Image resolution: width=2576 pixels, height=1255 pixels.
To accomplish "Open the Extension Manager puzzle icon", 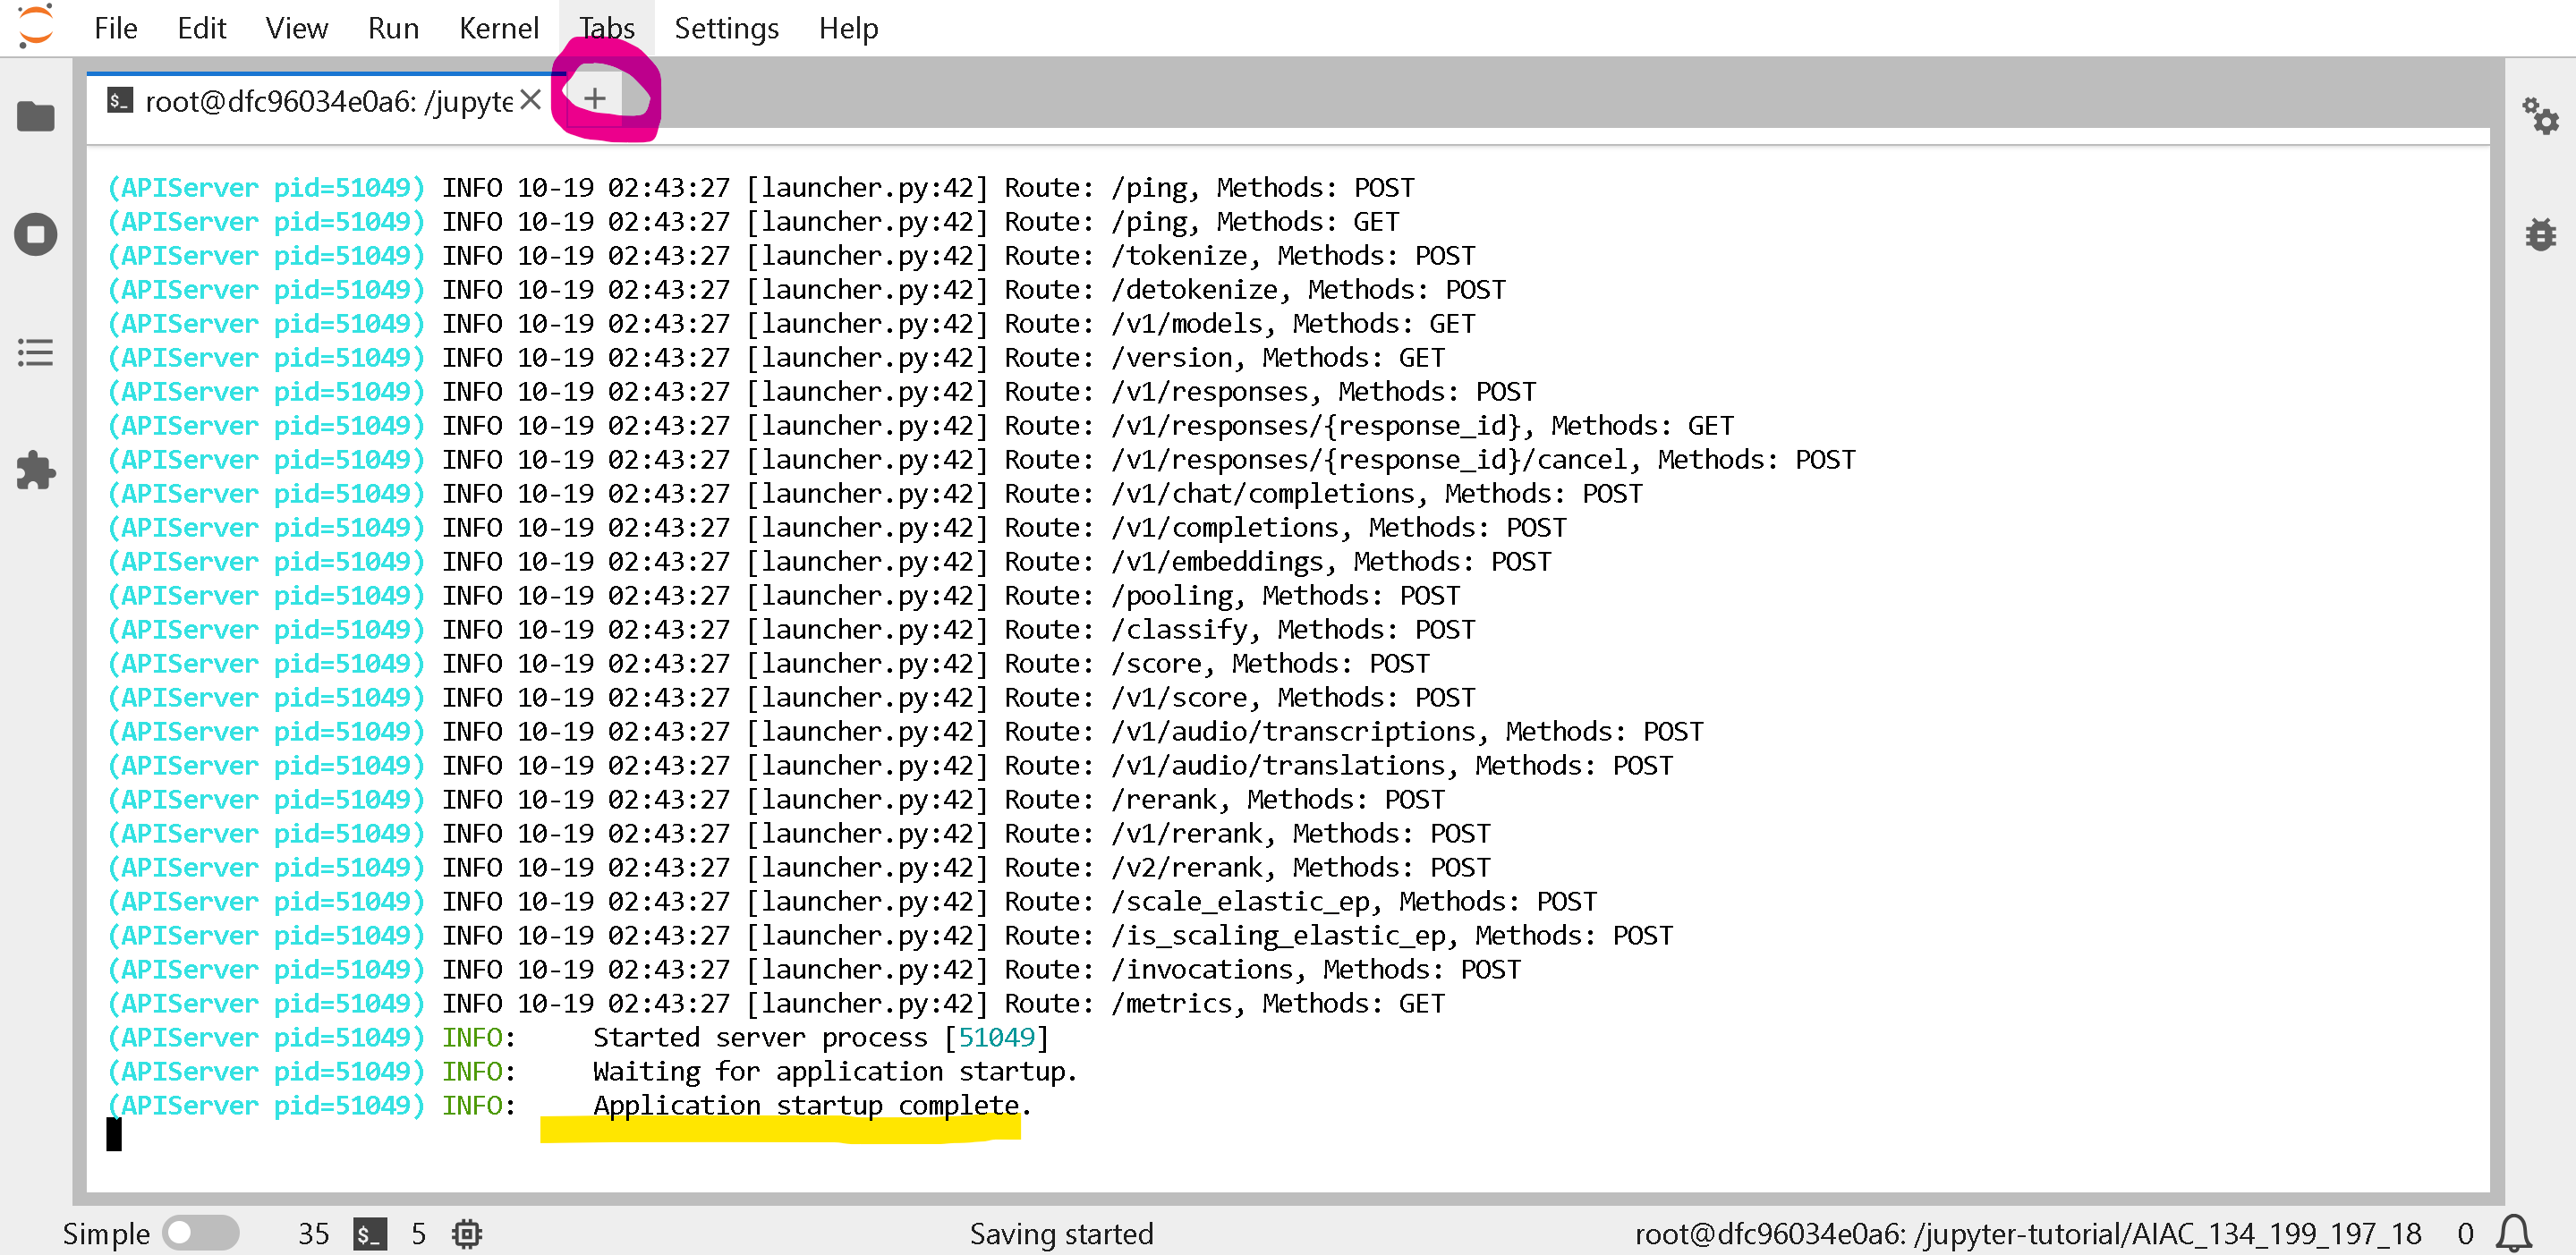I will [36, 470].
